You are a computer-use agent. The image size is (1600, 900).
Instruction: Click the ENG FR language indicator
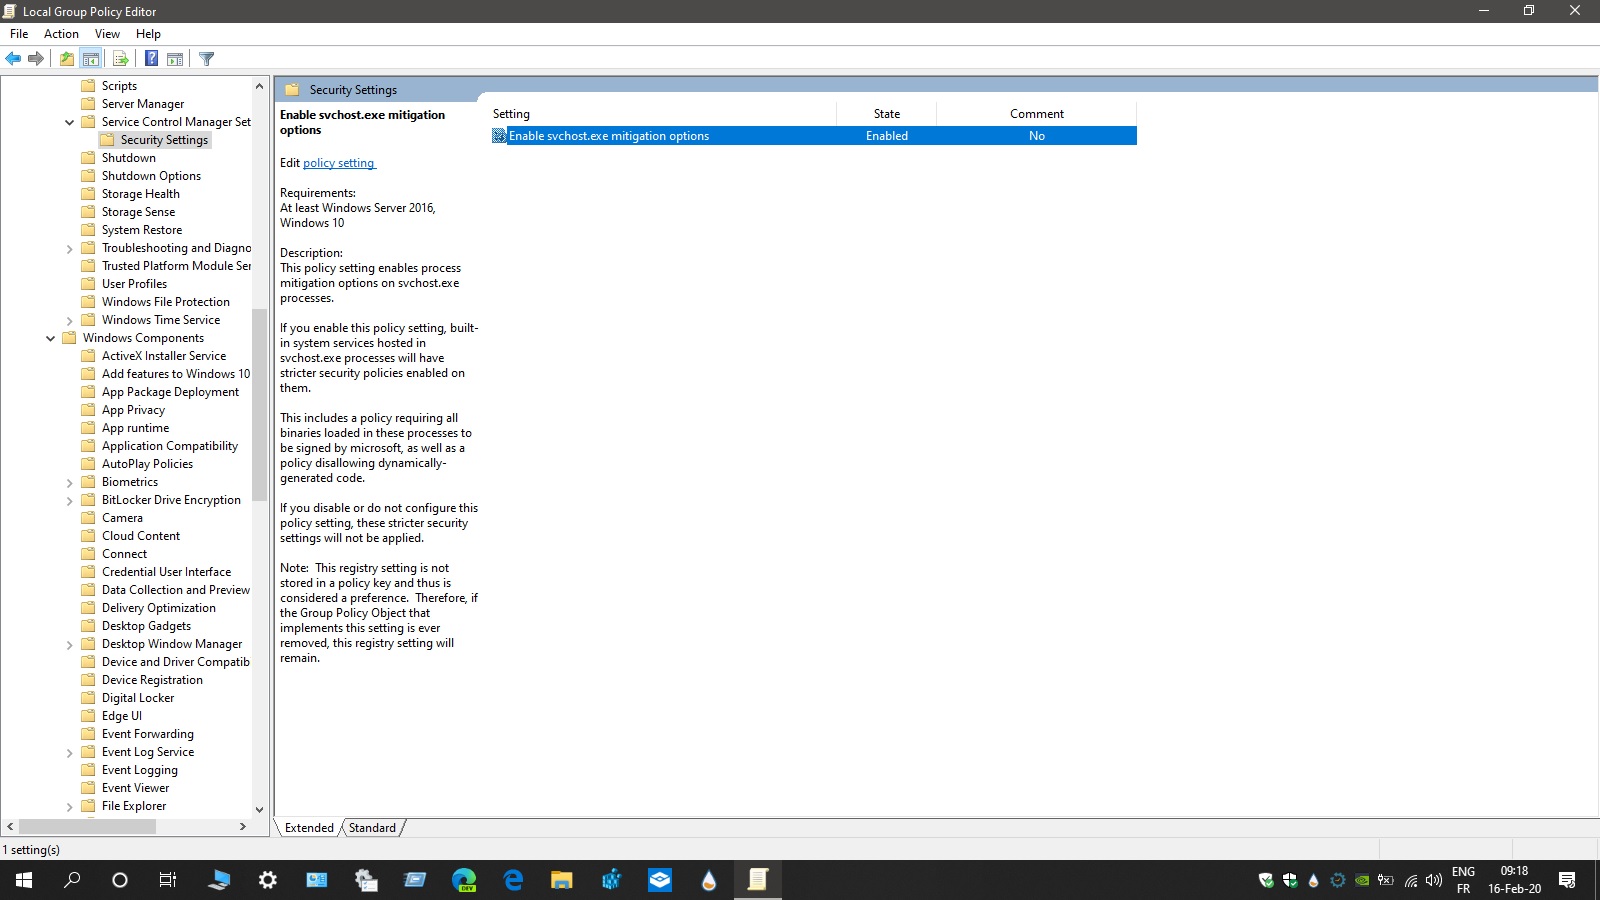pyautogui.click(x=1463, y=880)
